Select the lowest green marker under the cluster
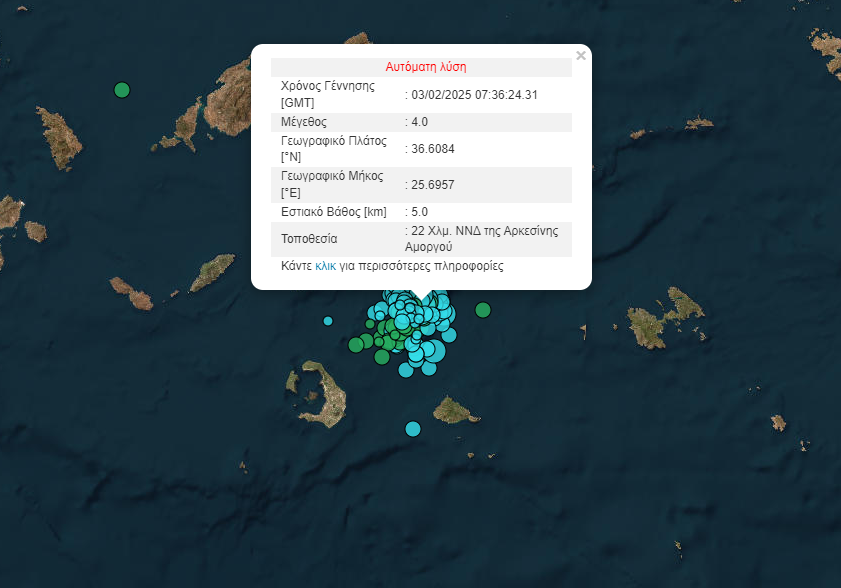Image resolution: width=841 pixels, height=588 pixels. tap(382, 357)
